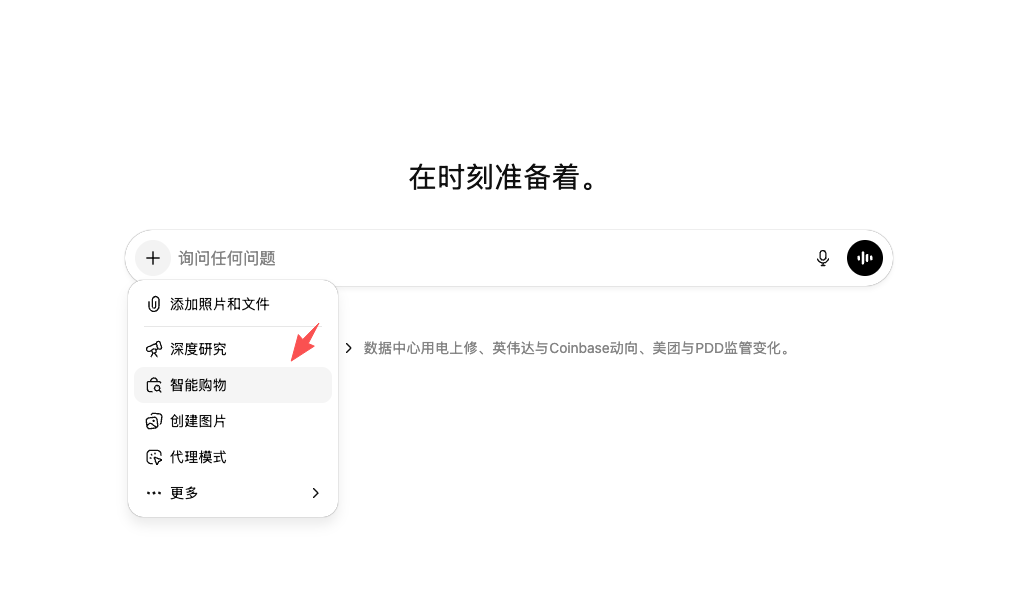
Task: Click the plus button in the input bar
Action: (x=153, y=258)
